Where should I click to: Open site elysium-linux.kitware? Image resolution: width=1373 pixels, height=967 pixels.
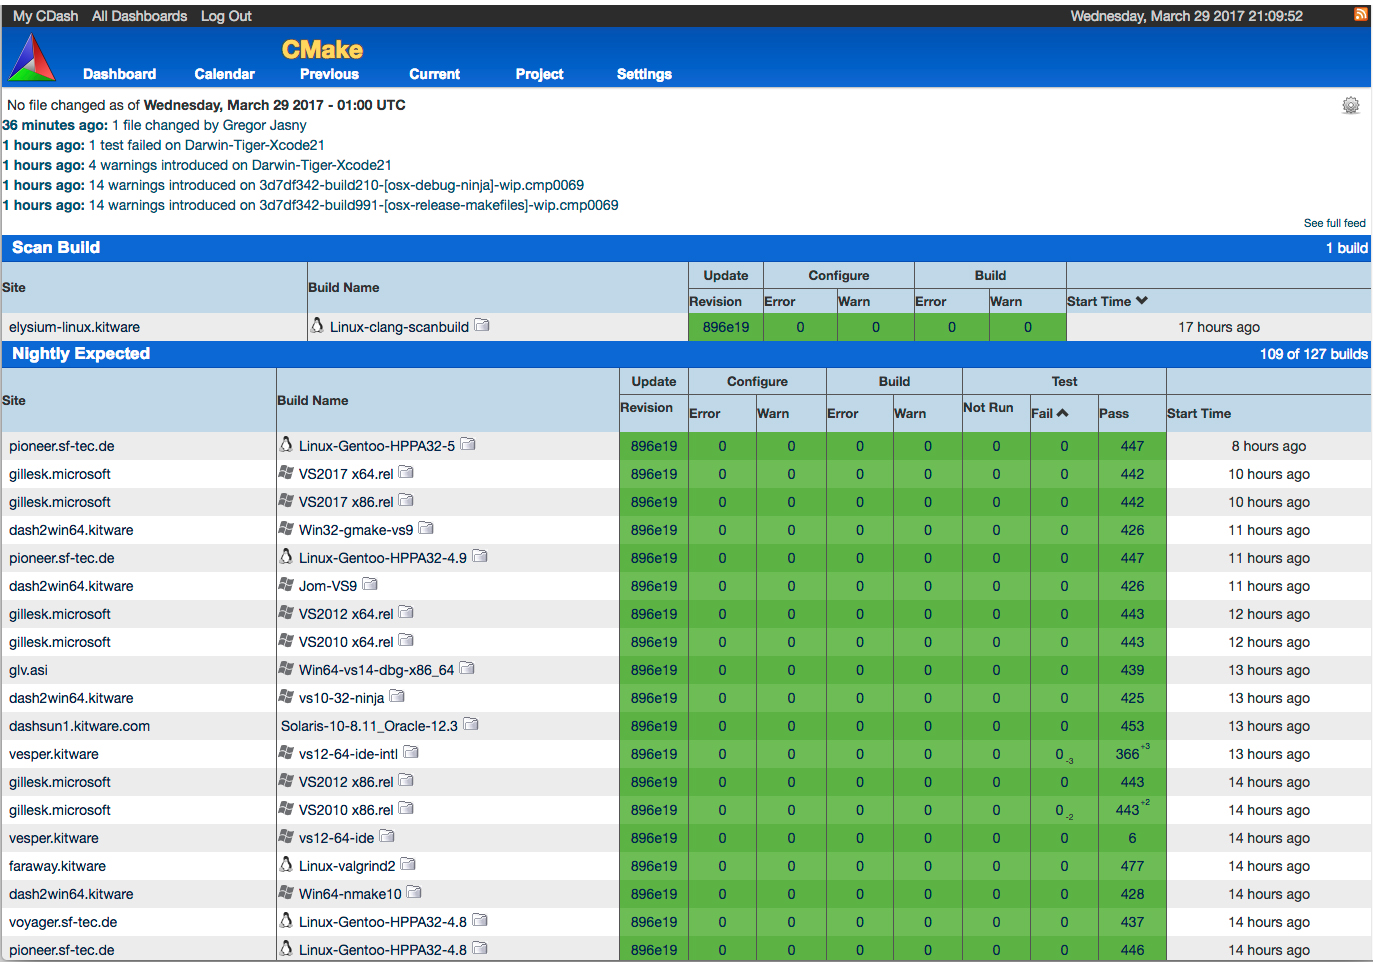[75, 327]
